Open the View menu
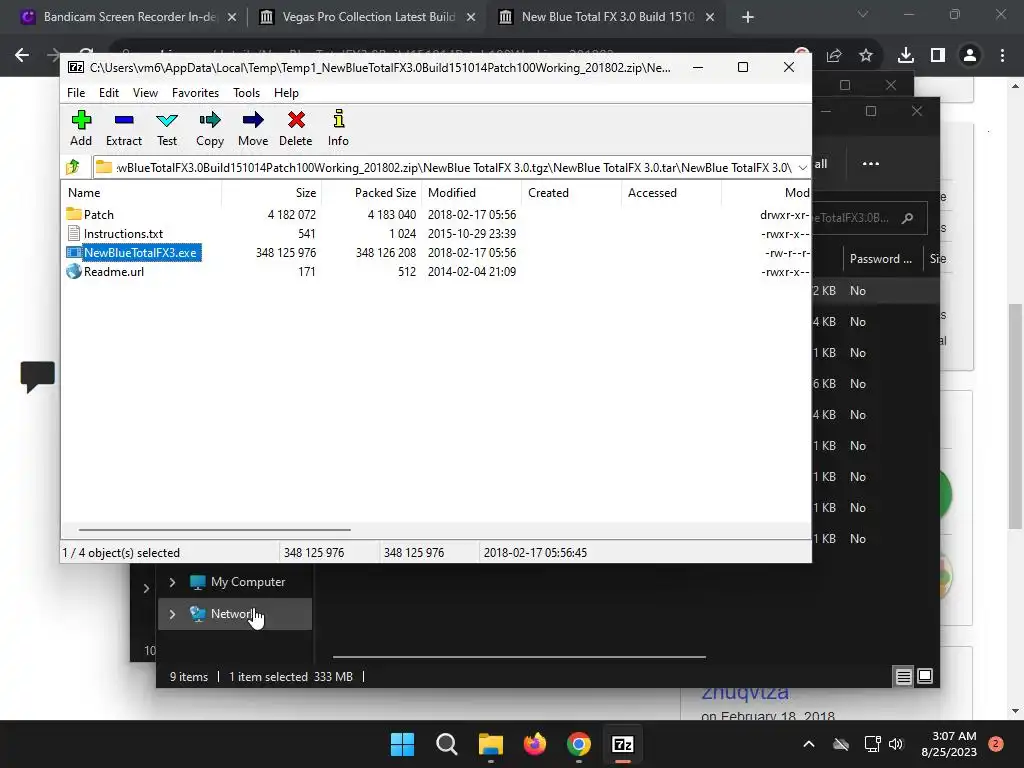 tap(145, 93)
